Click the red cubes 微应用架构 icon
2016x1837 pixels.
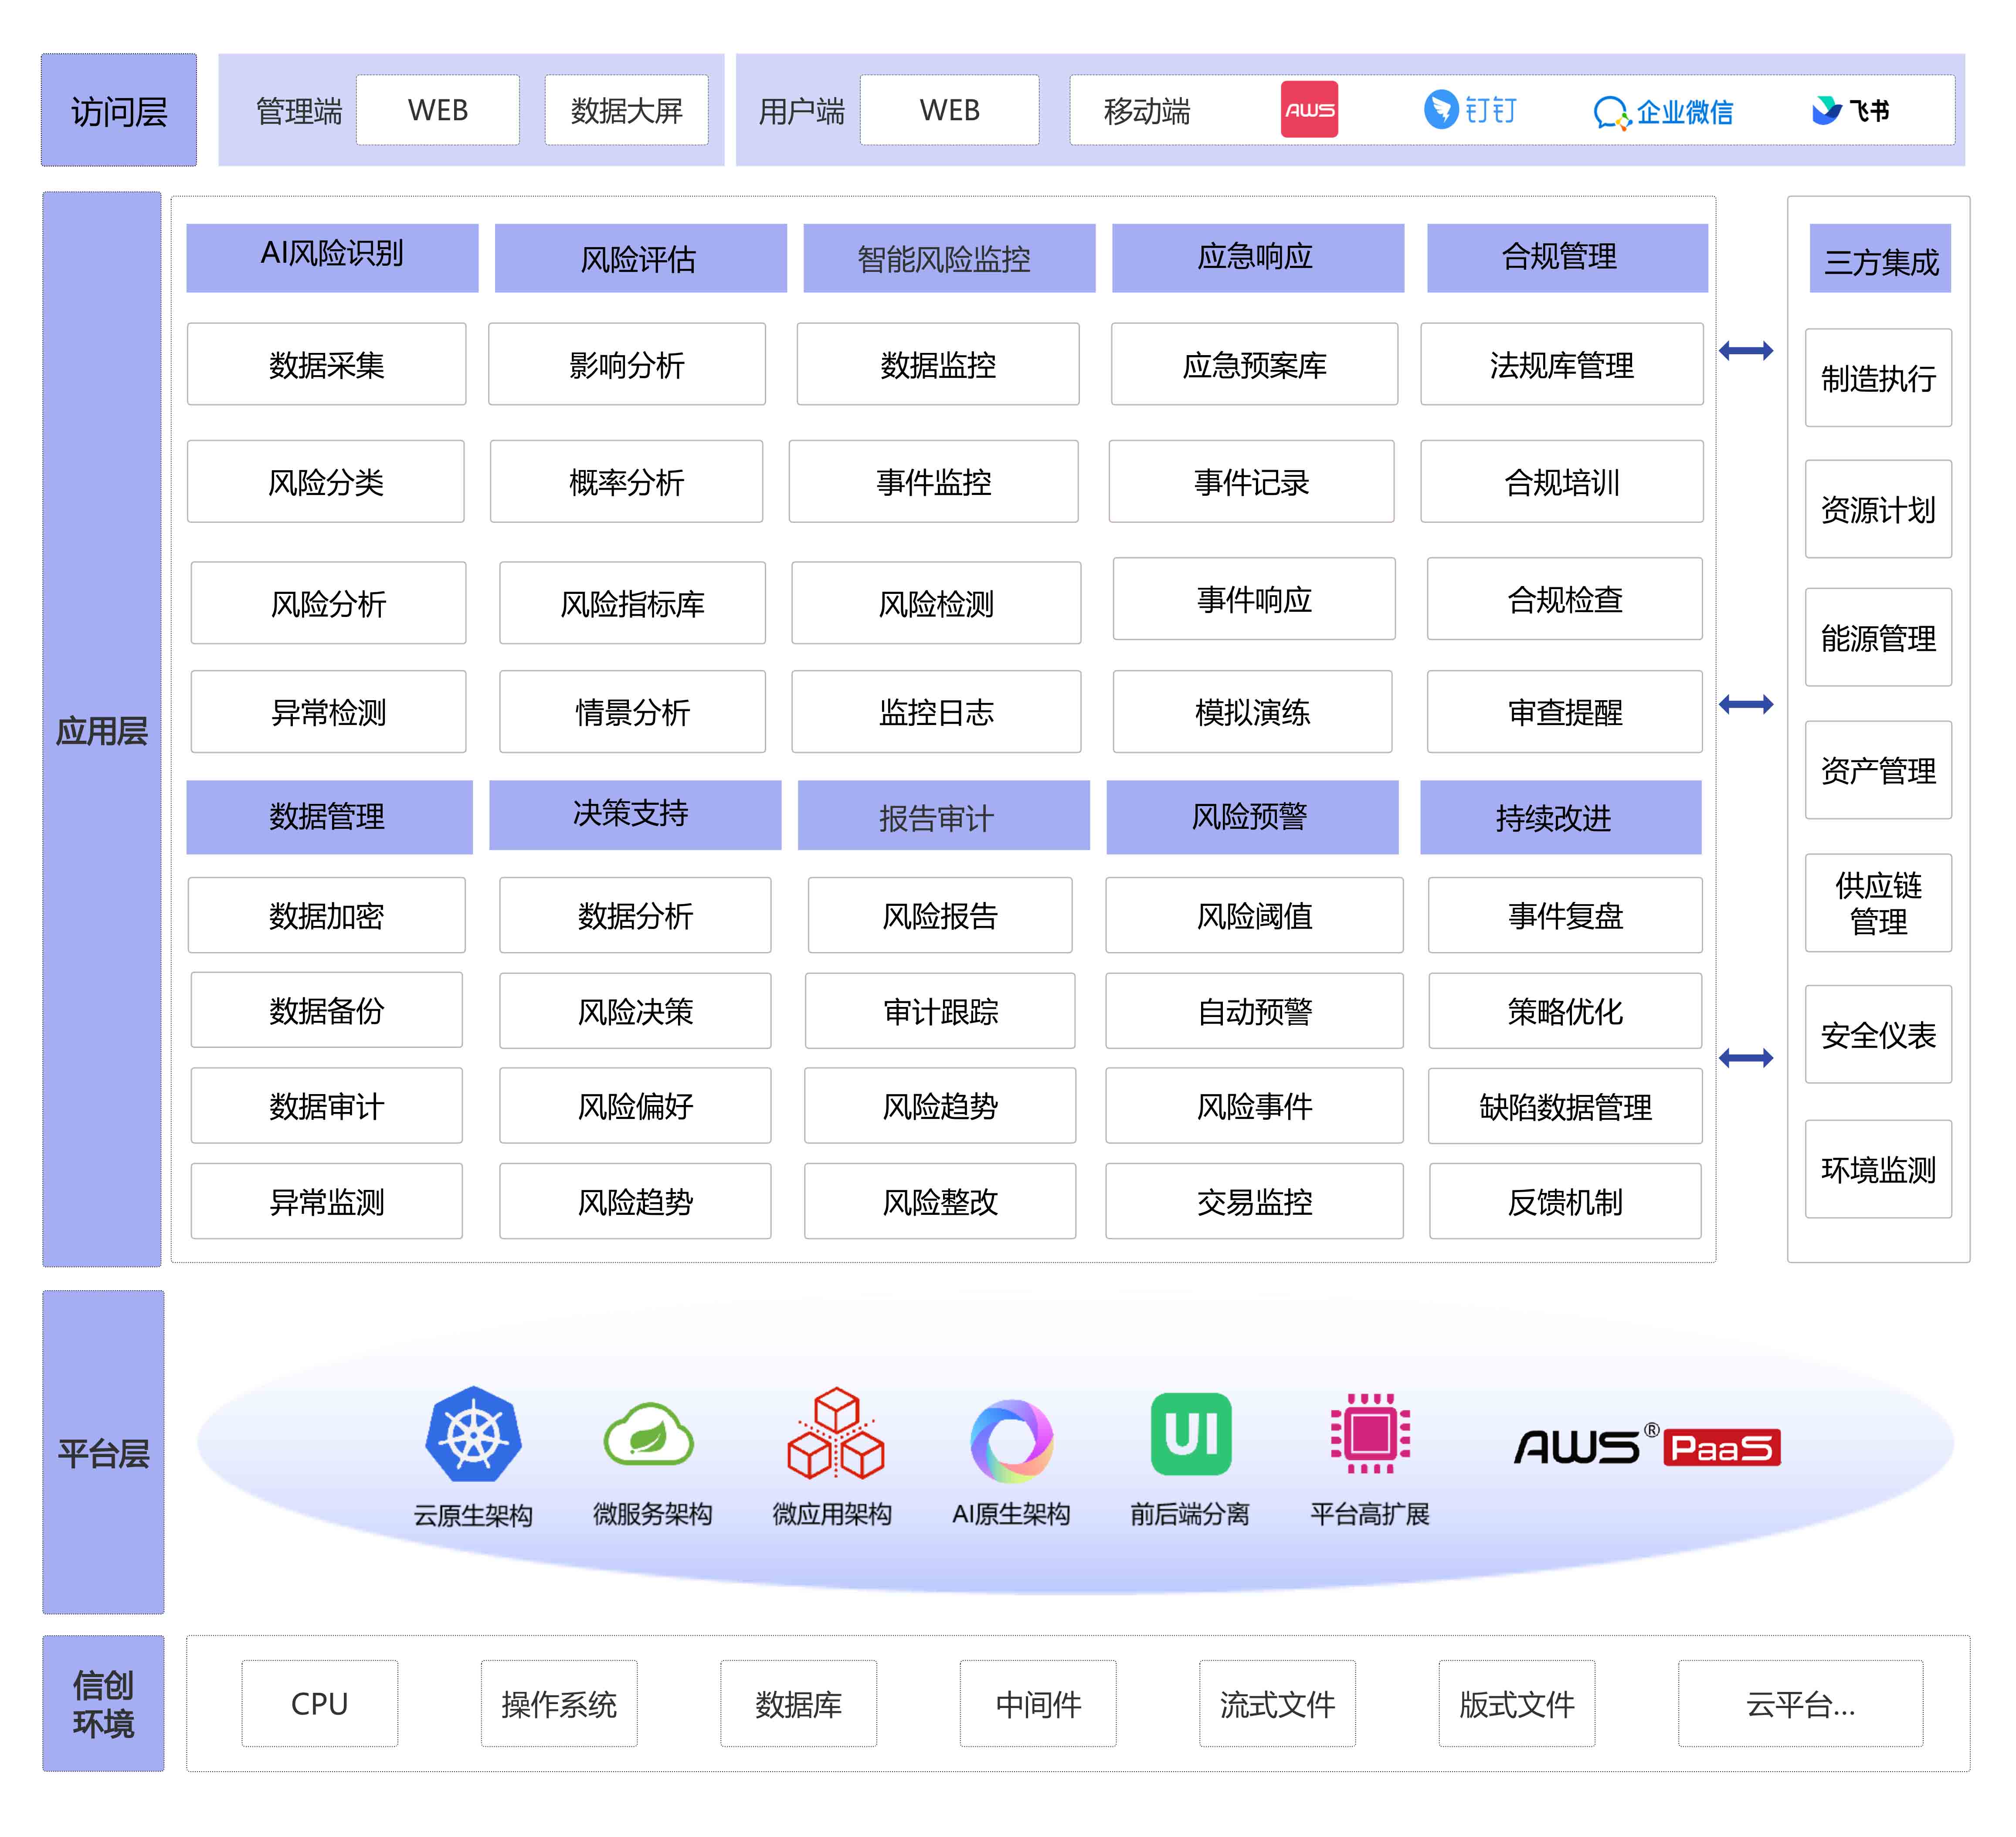click(x=835, y=1434)
